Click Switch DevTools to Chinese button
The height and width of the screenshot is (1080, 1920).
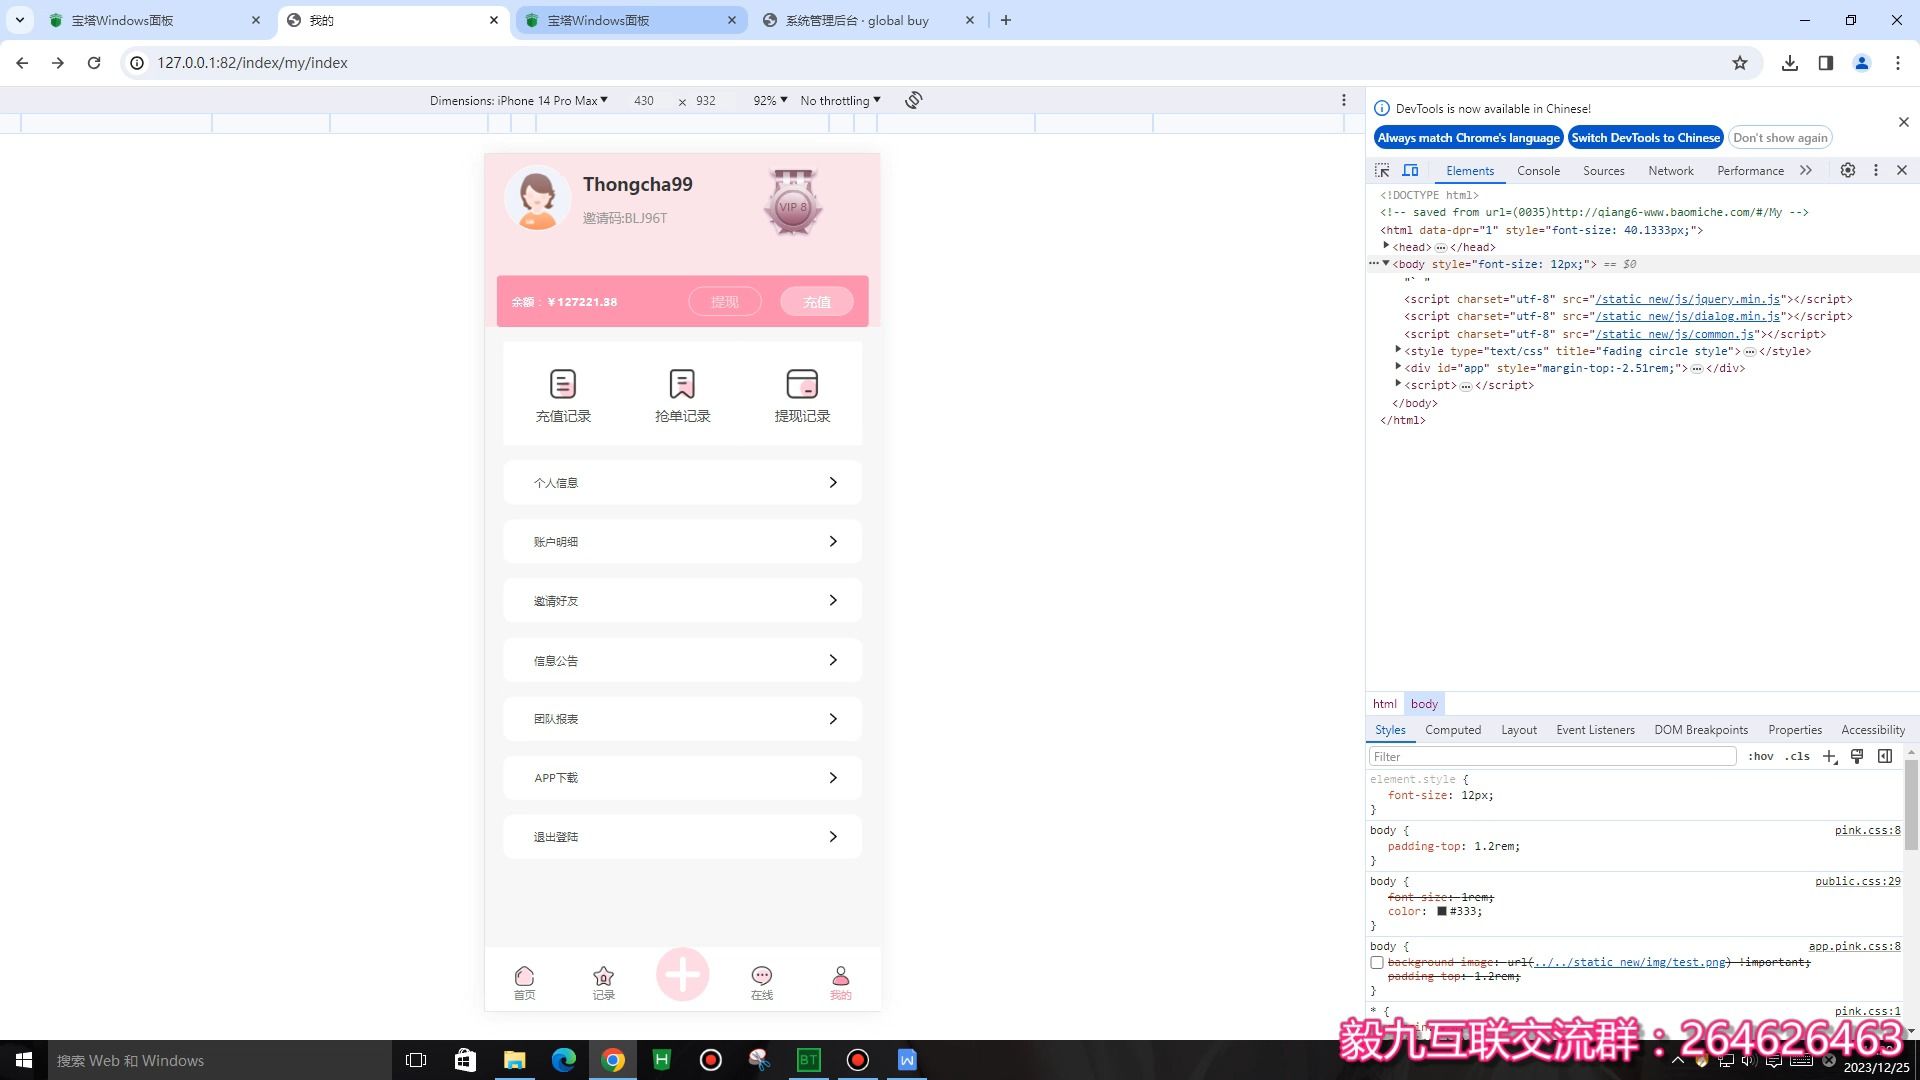coord(1645,138)
